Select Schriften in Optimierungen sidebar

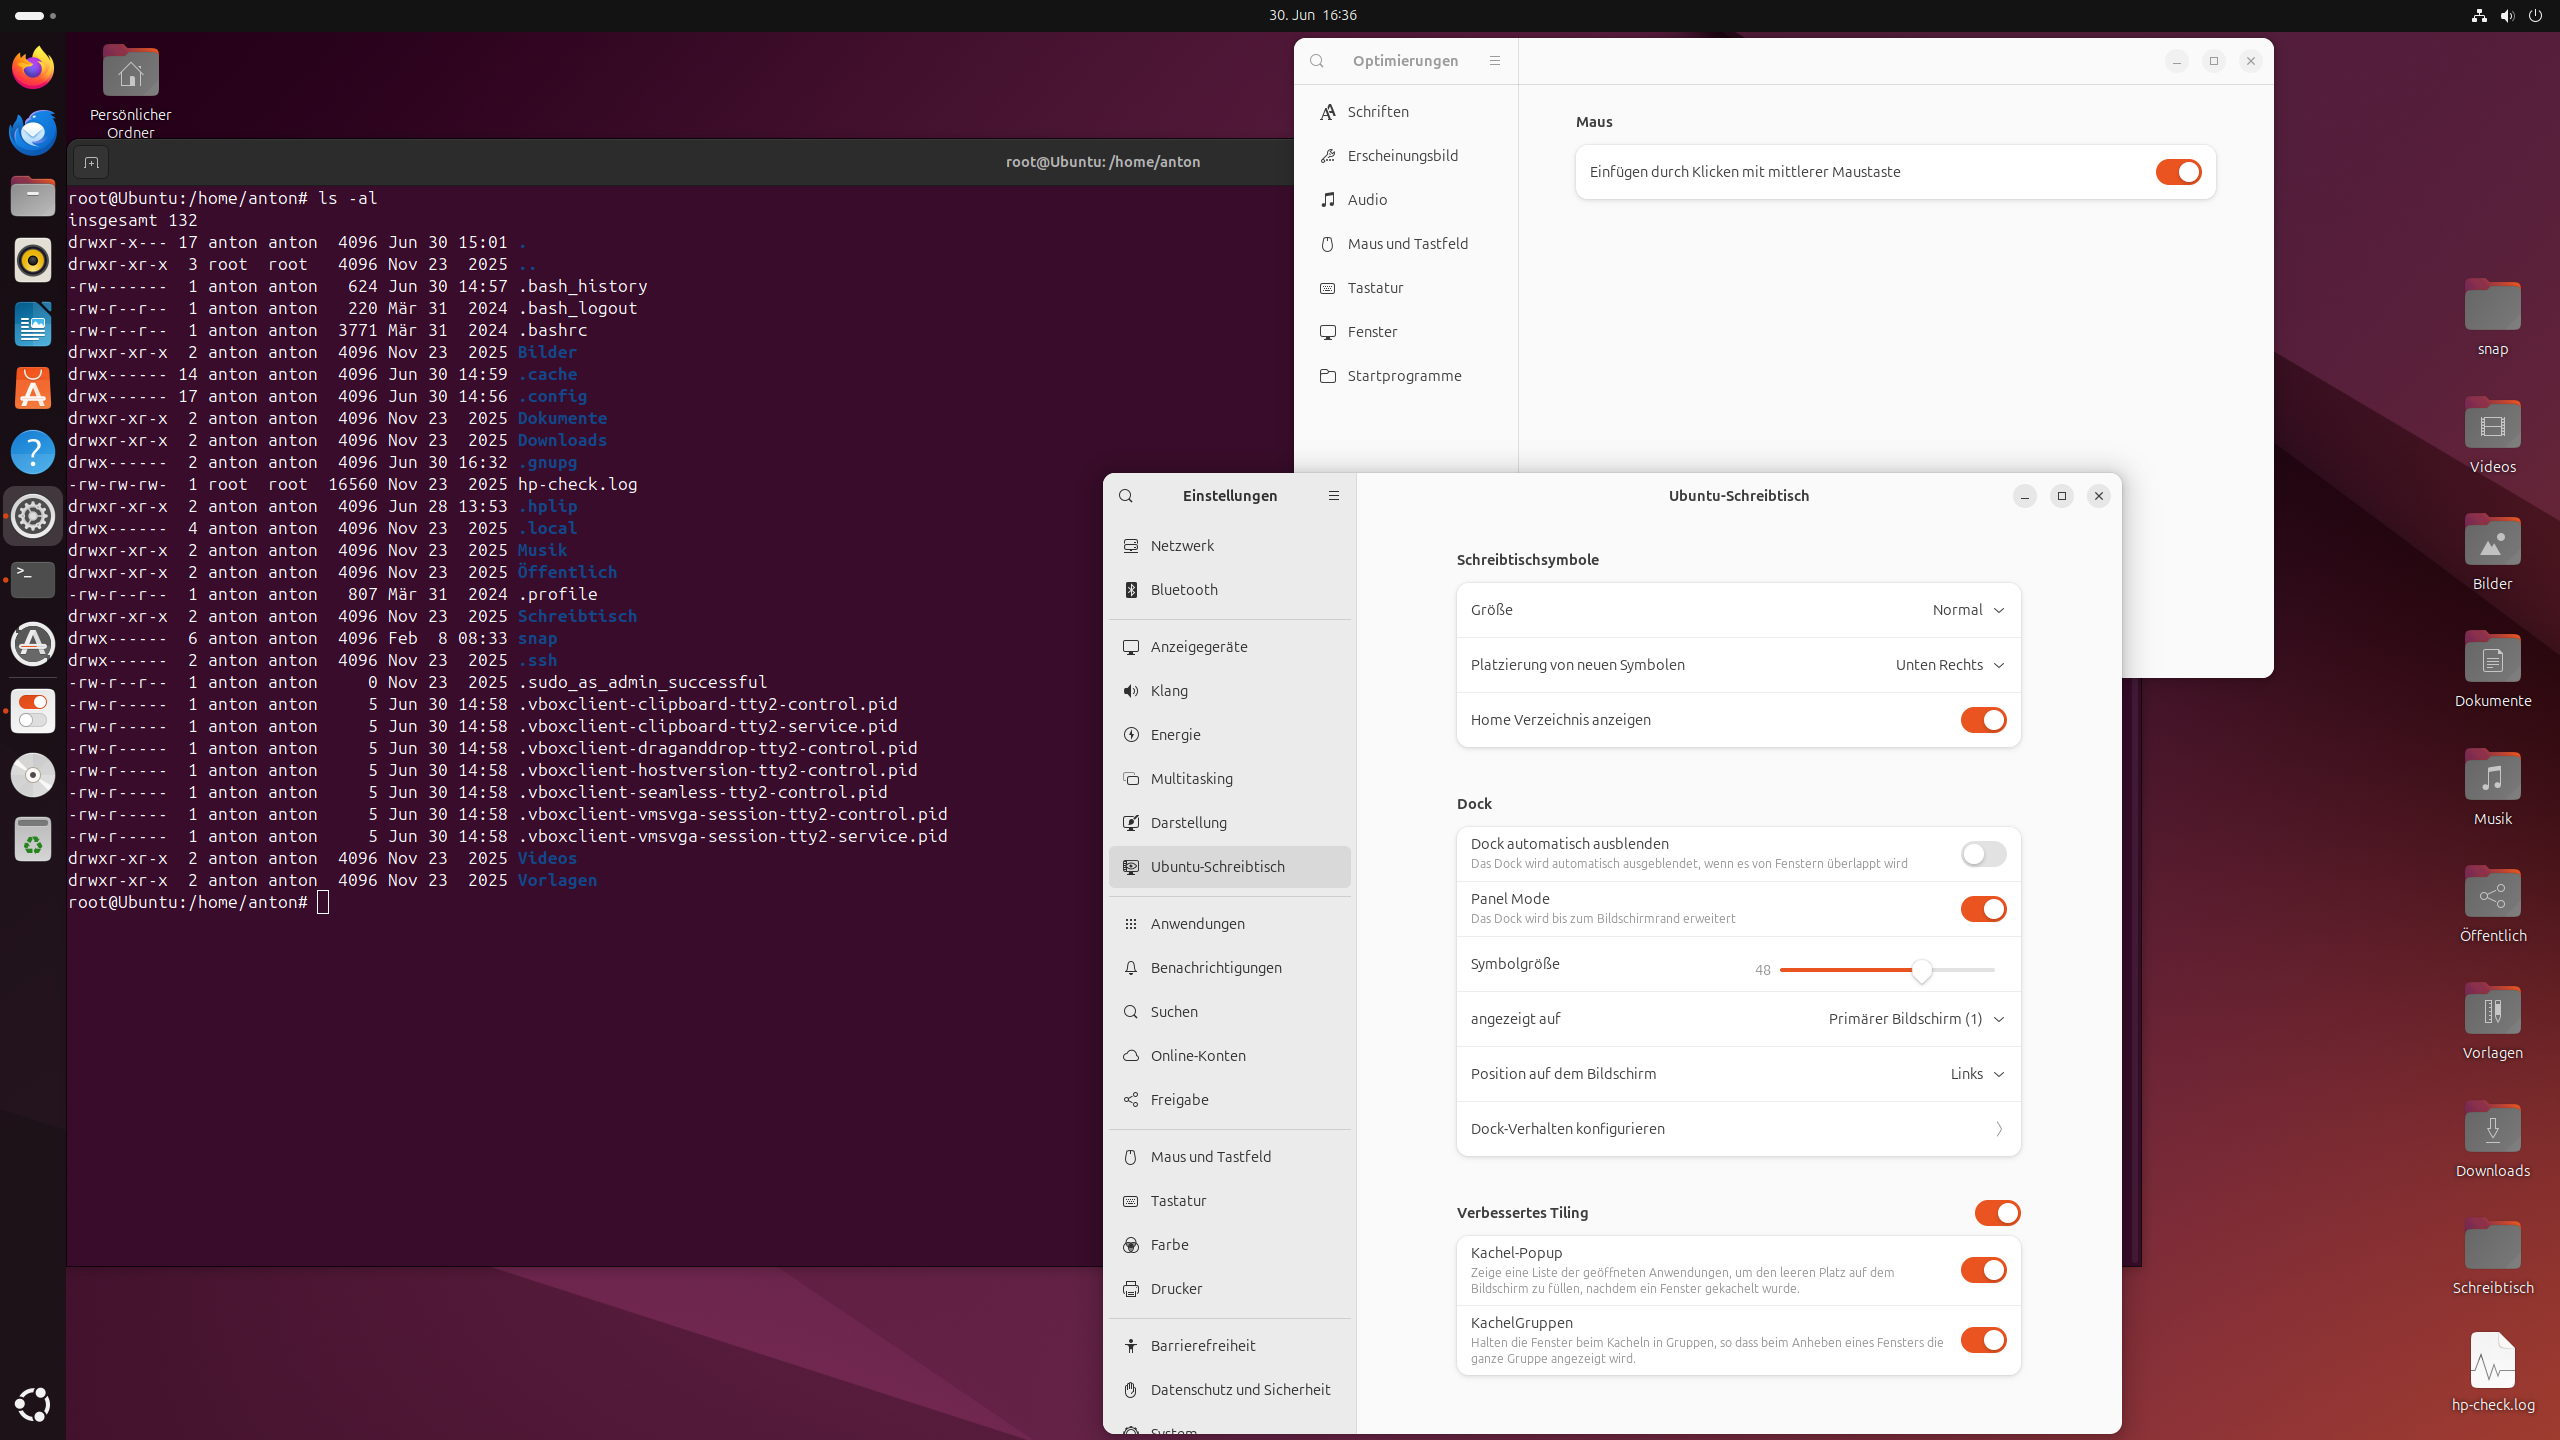1406,112
